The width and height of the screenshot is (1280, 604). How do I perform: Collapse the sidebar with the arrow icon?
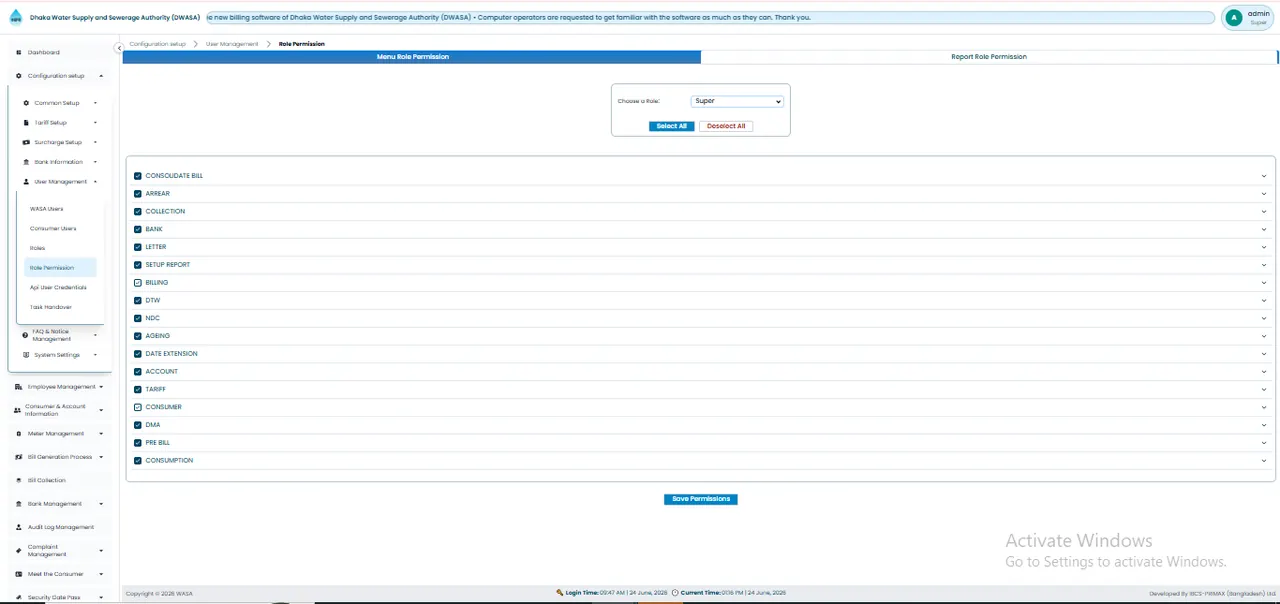pyautogui.click(x=119, y=48)
